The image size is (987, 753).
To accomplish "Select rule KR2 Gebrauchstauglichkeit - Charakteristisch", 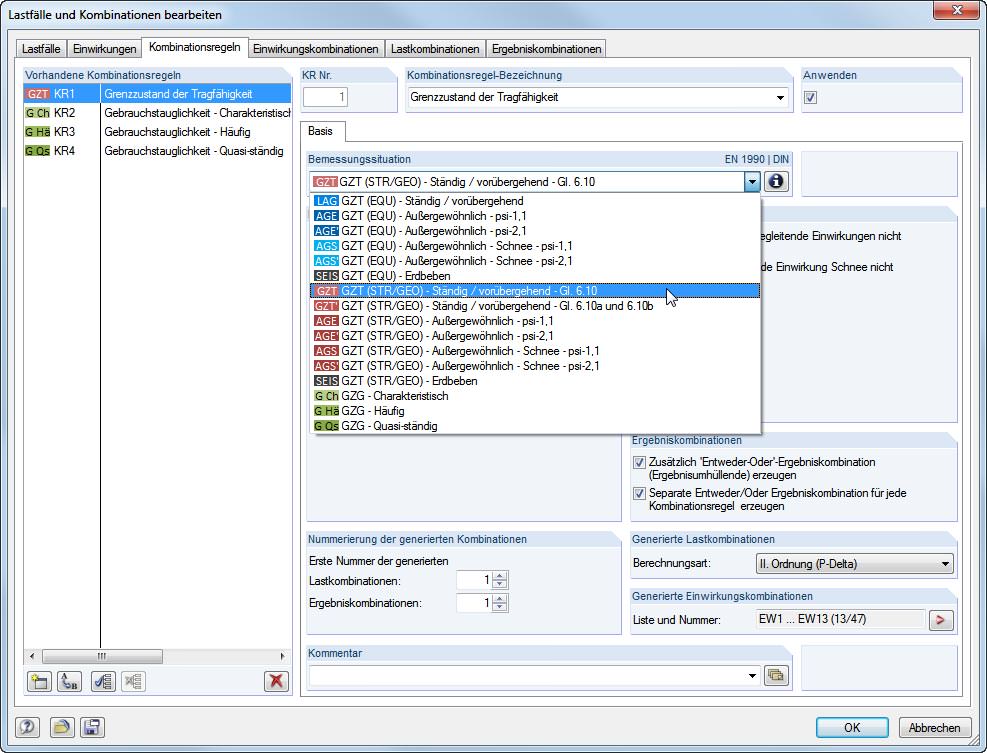I will pyautogui.click(x=157, y=113).
